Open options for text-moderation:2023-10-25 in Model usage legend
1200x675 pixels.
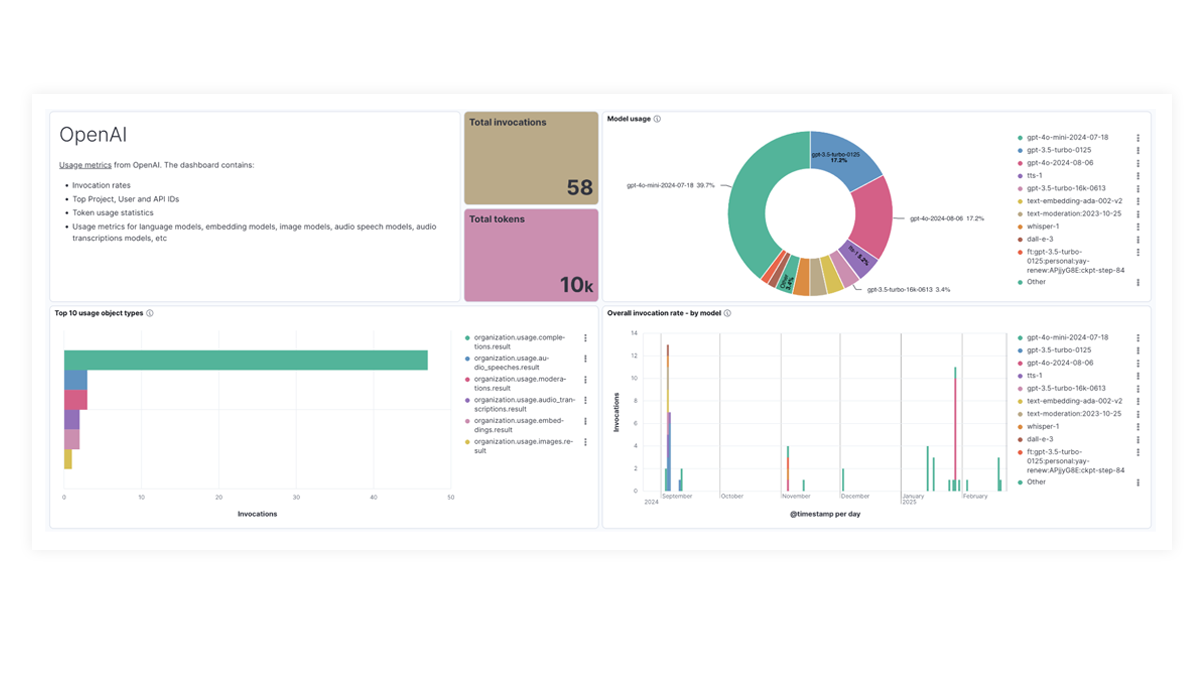point(1138,214)
